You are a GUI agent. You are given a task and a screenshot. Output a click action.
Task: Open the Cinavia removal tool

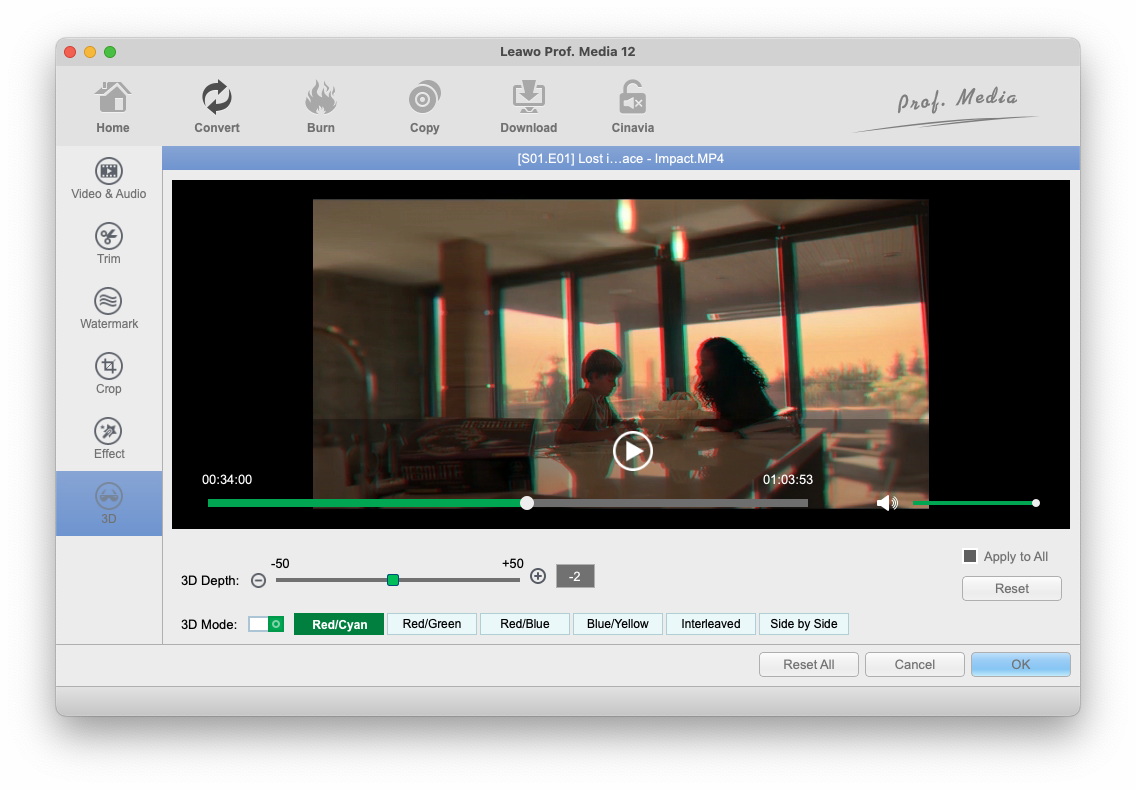point(632,107)
